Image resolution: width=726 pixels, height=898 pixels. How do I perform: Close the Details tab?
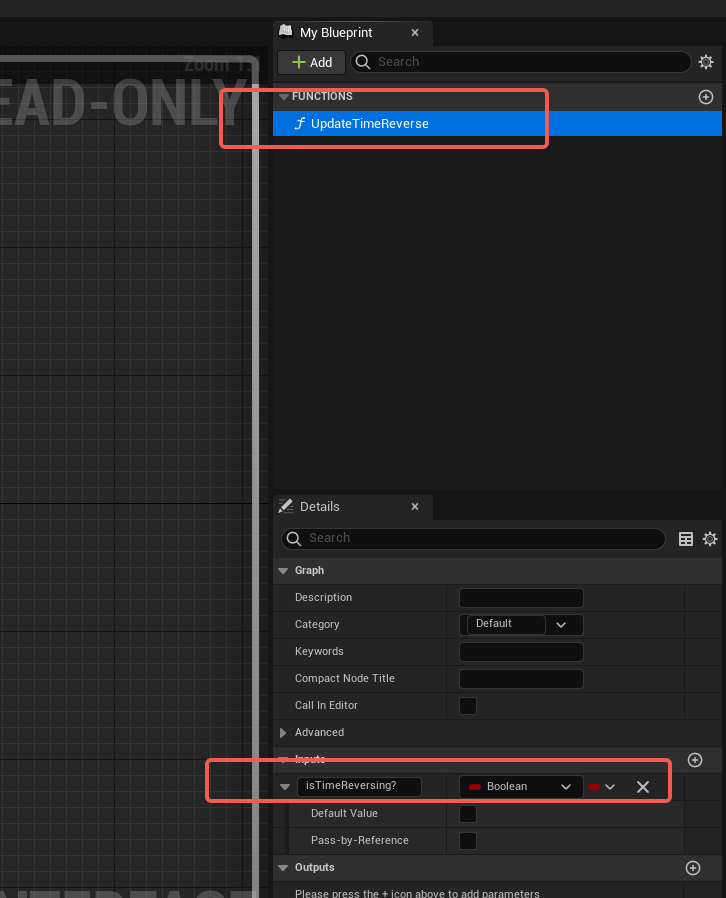click(x=415, y=507)
